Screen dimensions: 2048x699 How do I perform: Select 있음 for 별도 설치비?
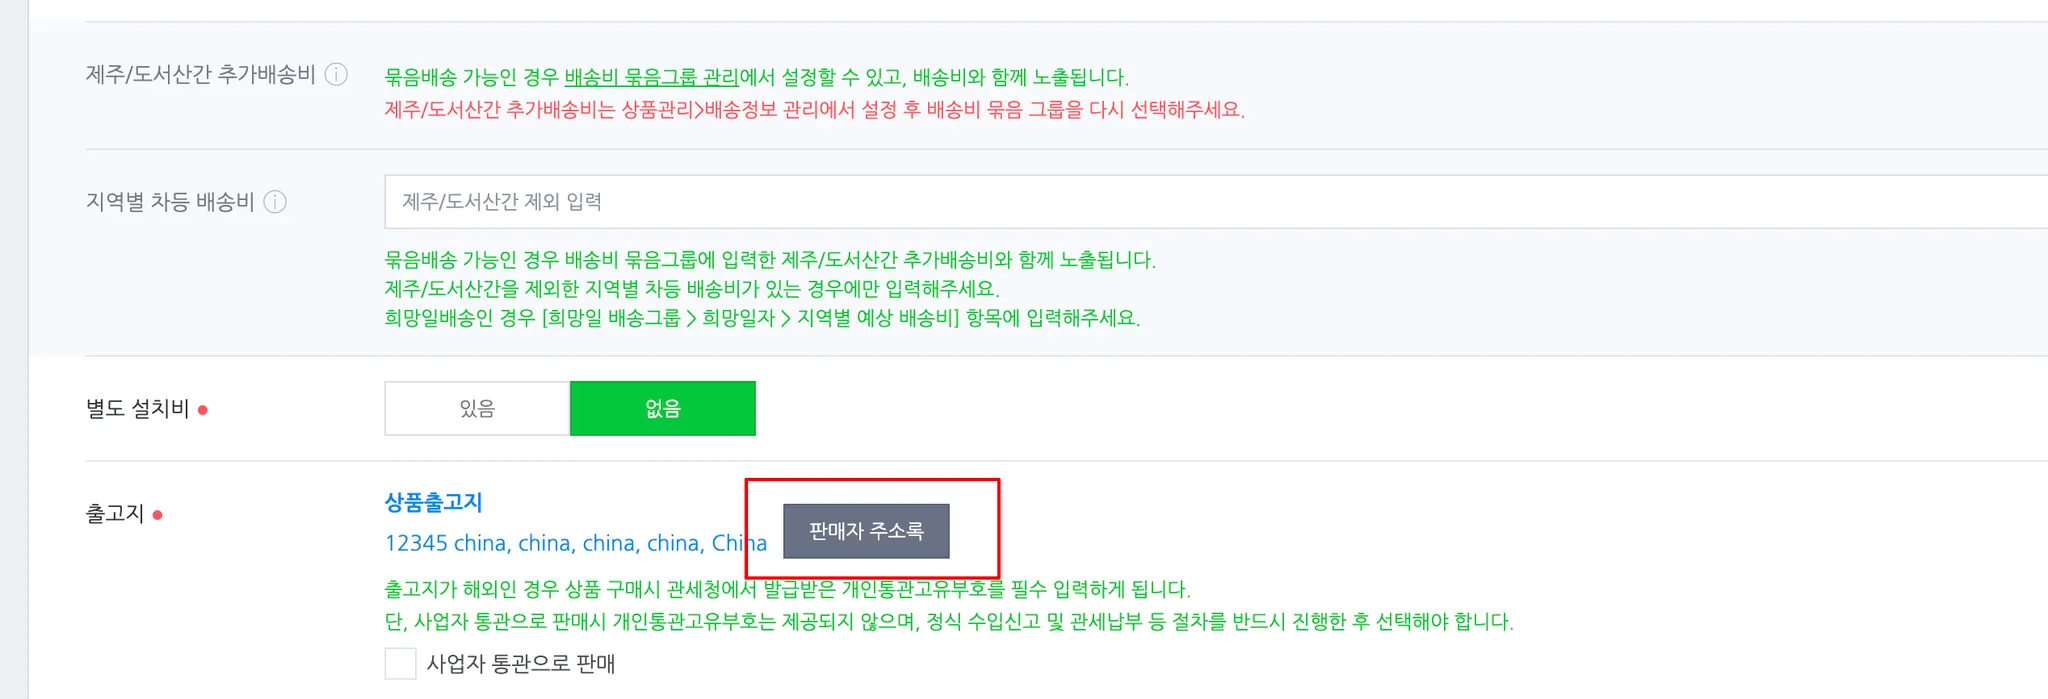coord(477,408)
